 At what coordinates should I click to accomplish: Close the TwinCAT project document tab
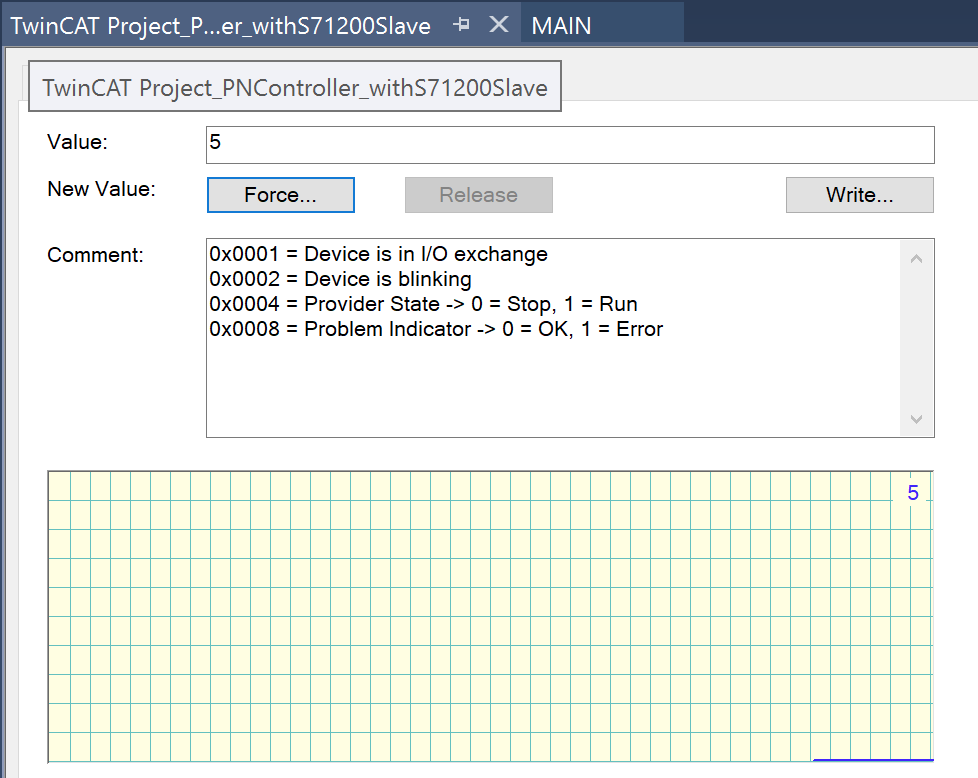coord(499,25)
